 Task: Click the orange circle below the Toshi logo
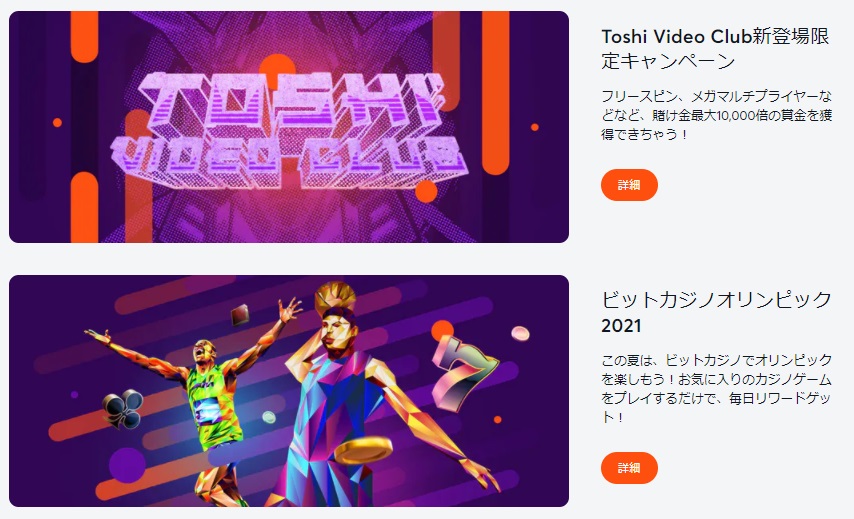point(426,191)
